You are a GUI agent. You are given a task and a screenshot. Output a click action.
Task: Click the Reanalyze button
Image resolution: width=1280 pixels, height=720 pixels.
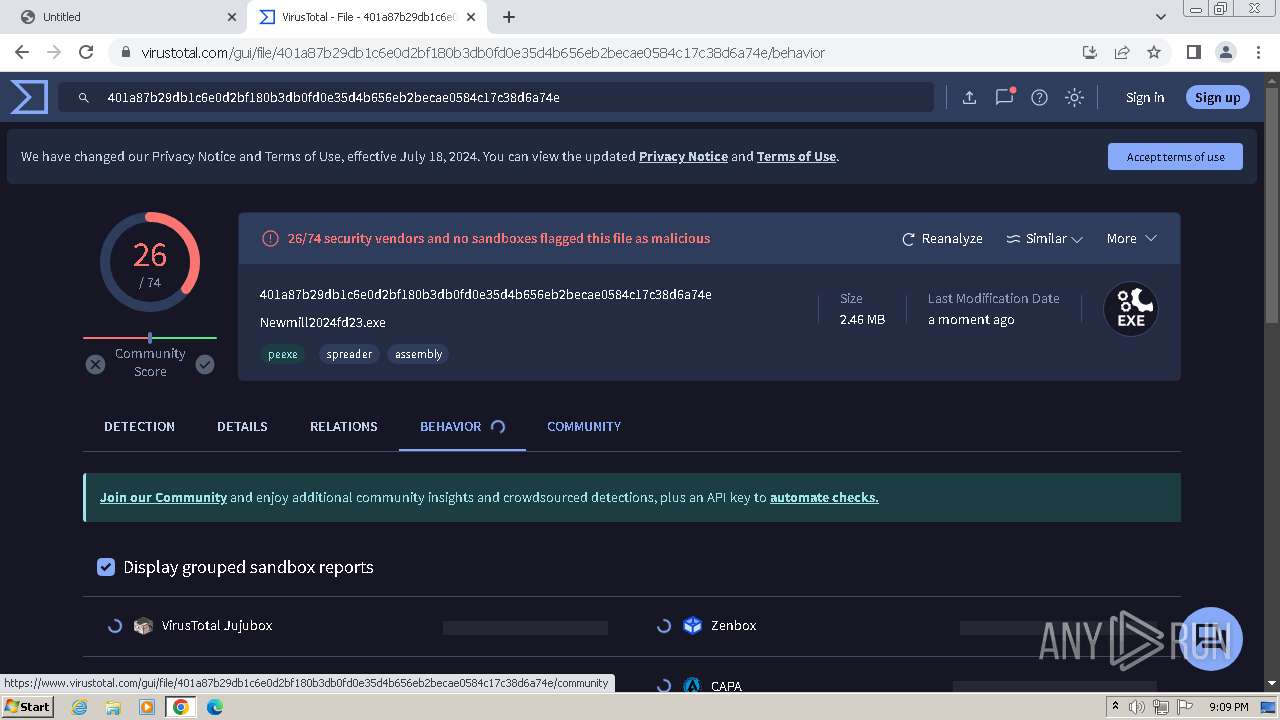pyautogui.click(x=942, y=238)
